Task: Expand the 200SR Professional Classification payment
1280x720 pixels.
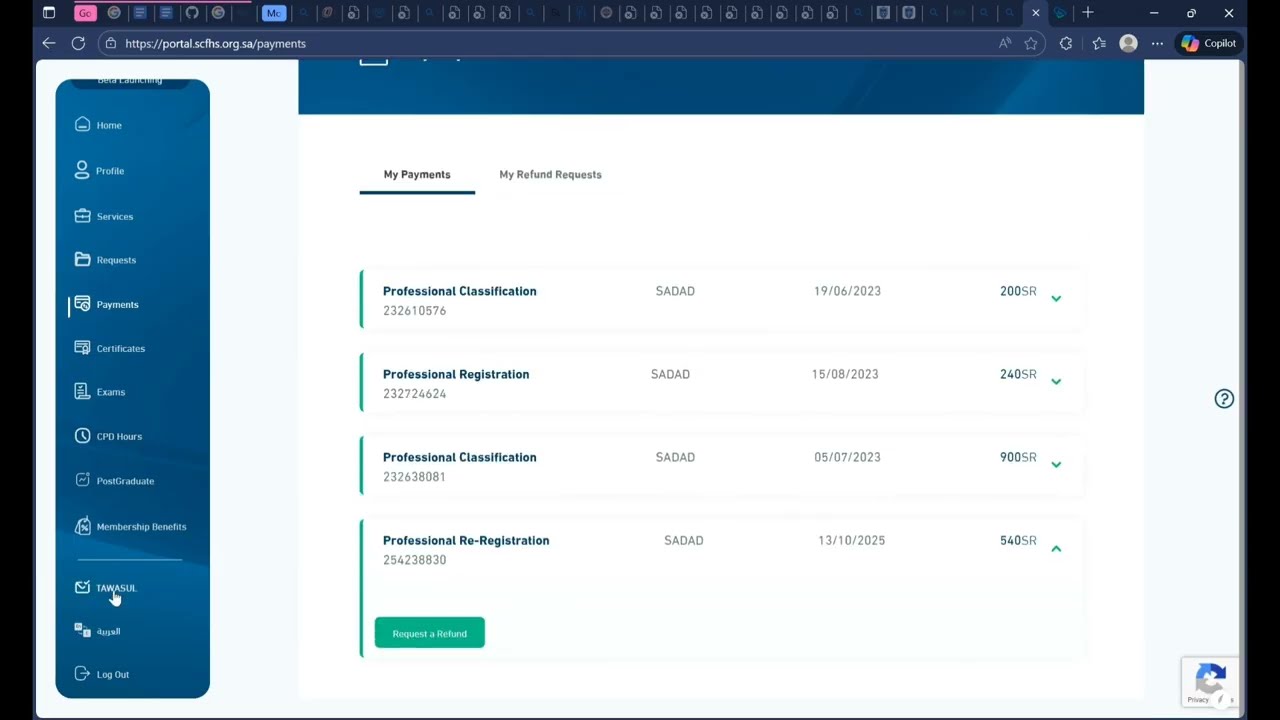Action: 1056,298
